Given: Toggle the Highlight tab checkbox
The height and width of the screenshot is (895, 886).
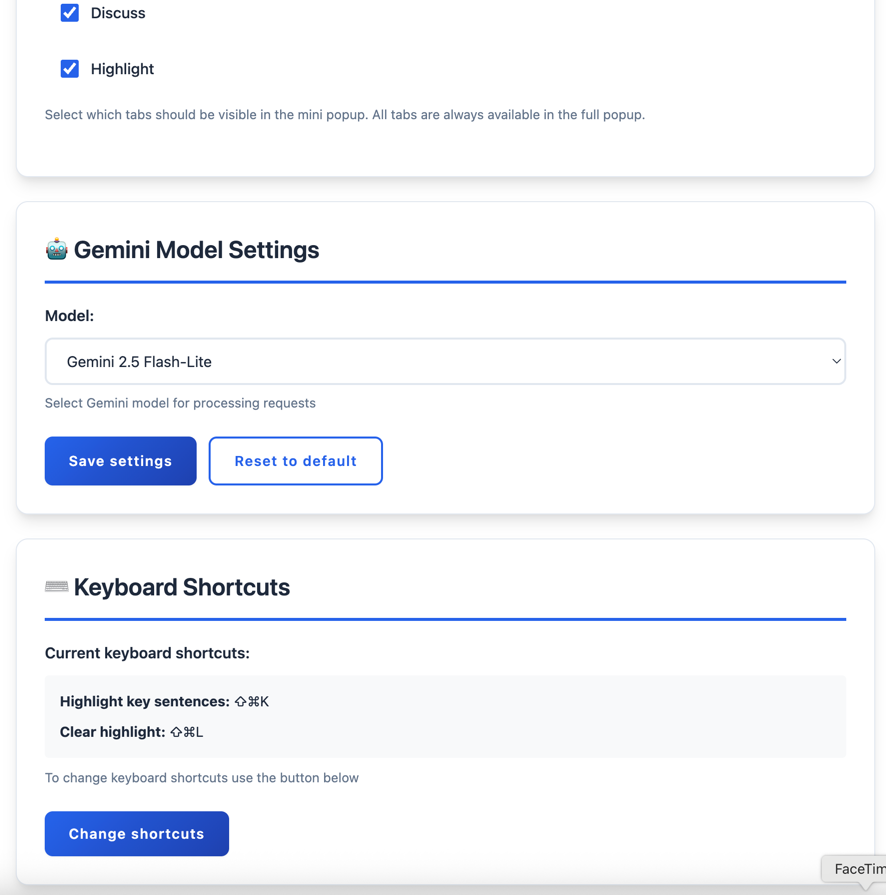Looking at the screenshot, I should (x=70, y=68).
